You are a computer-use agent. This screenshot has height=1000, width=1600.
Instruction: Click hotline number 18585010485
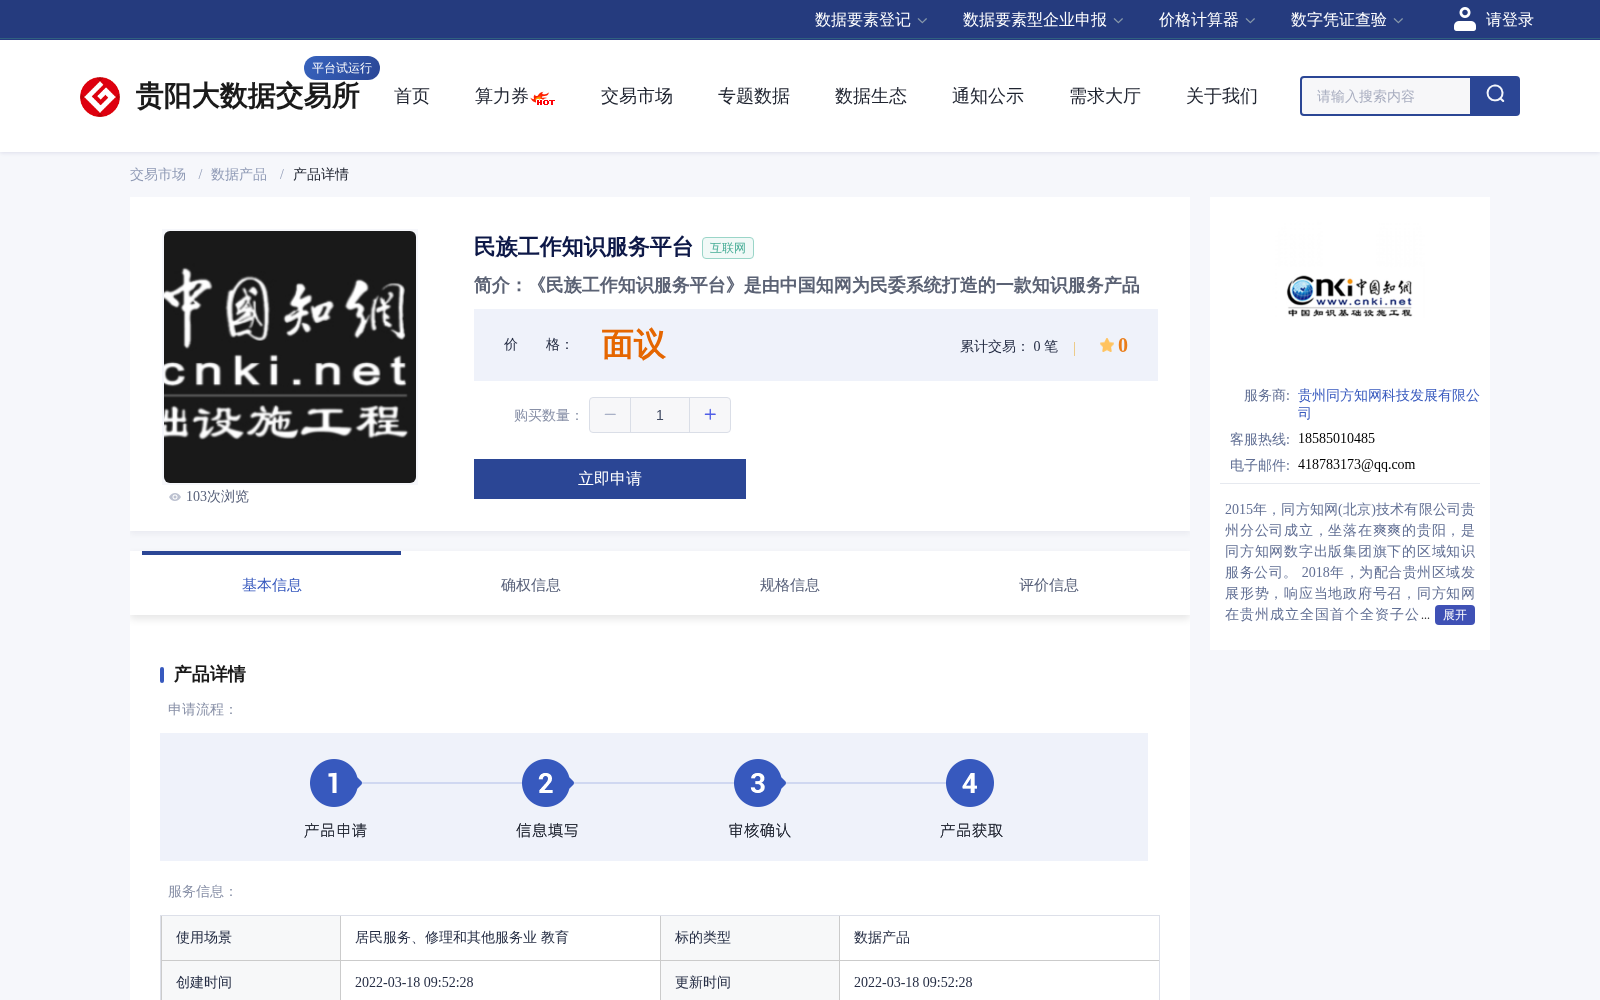1336,439
